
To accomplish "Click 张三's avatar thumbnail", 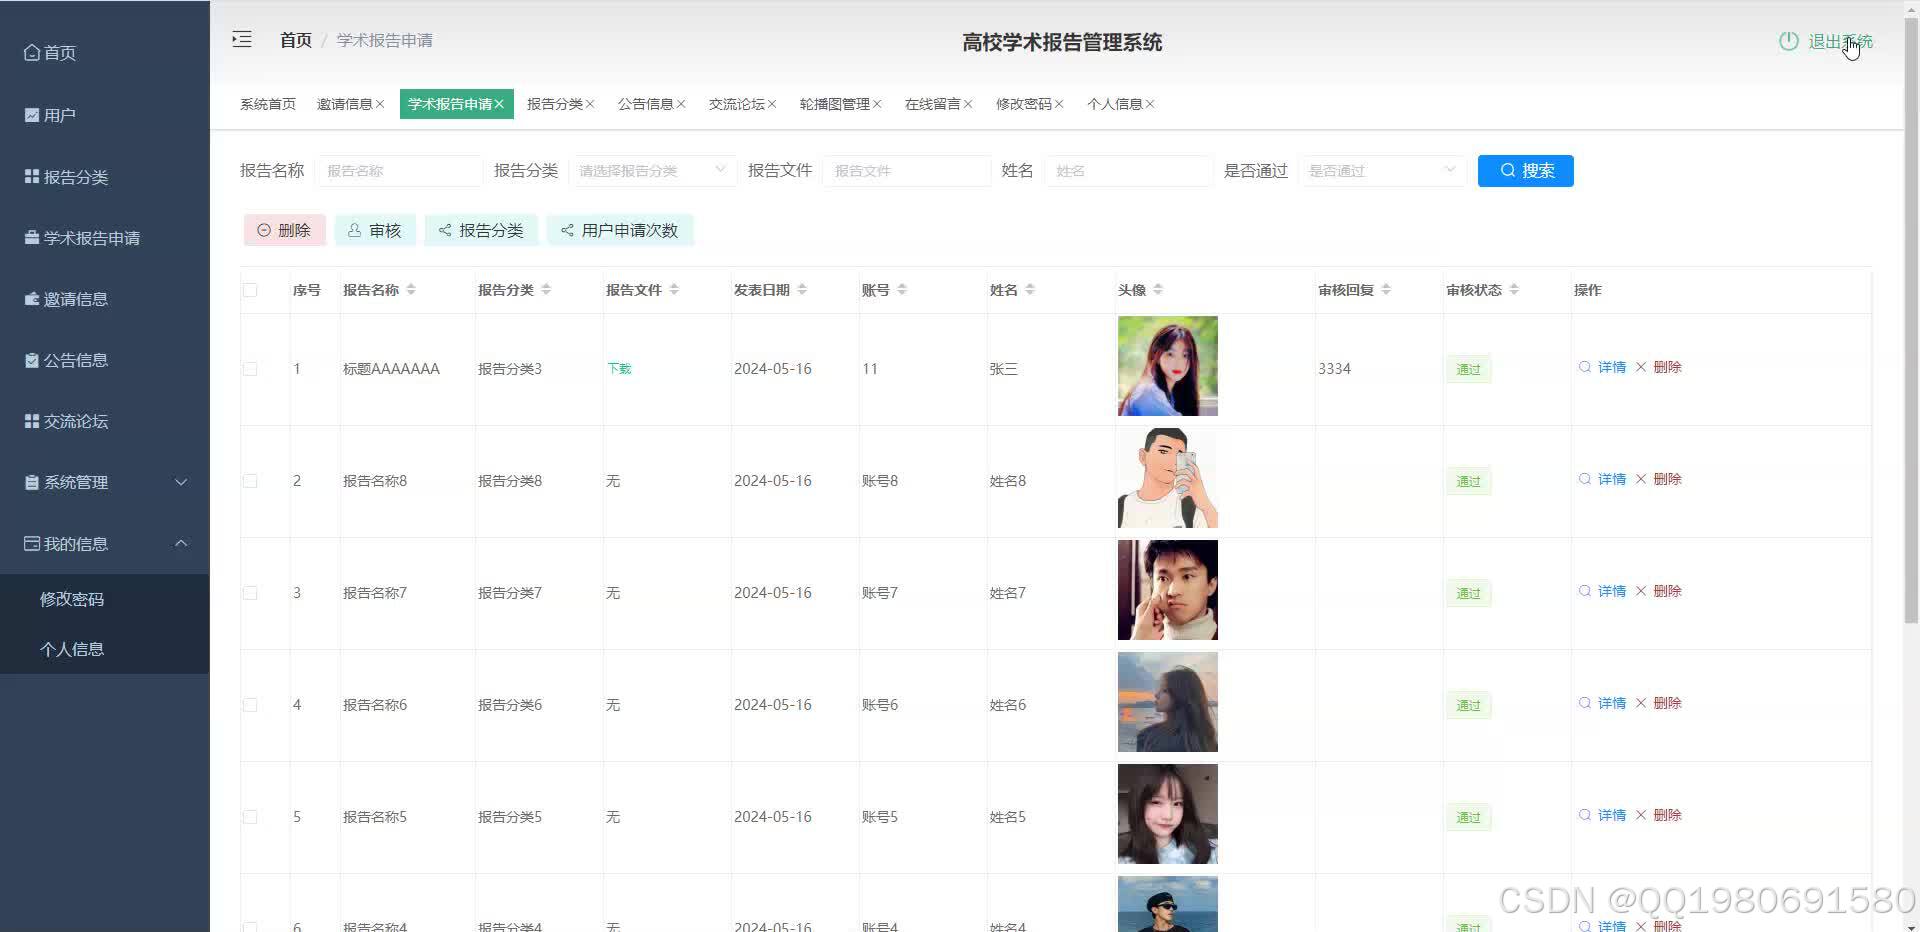I will coord(1167,365).
